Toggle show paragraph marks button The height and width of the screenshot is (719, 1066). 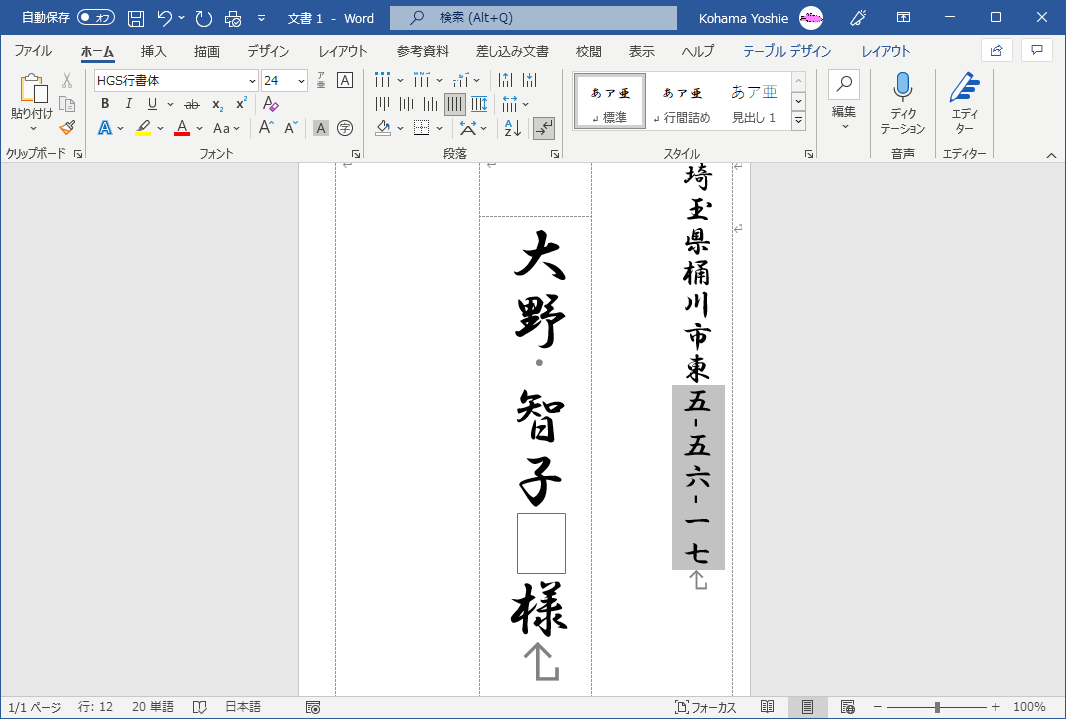pos(544,128)
